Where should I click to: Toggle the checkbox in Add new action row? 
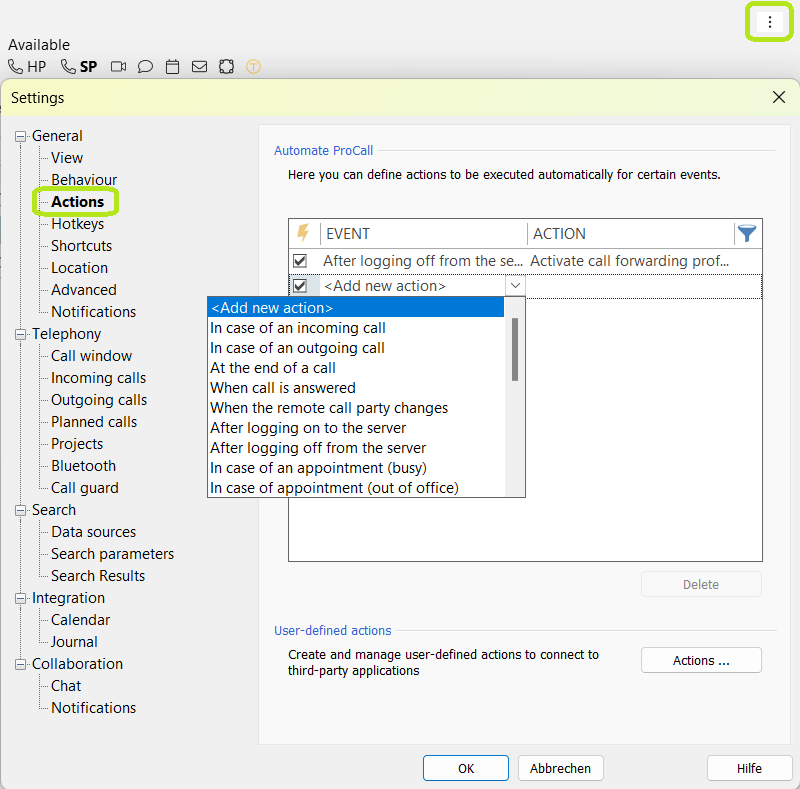300,286
